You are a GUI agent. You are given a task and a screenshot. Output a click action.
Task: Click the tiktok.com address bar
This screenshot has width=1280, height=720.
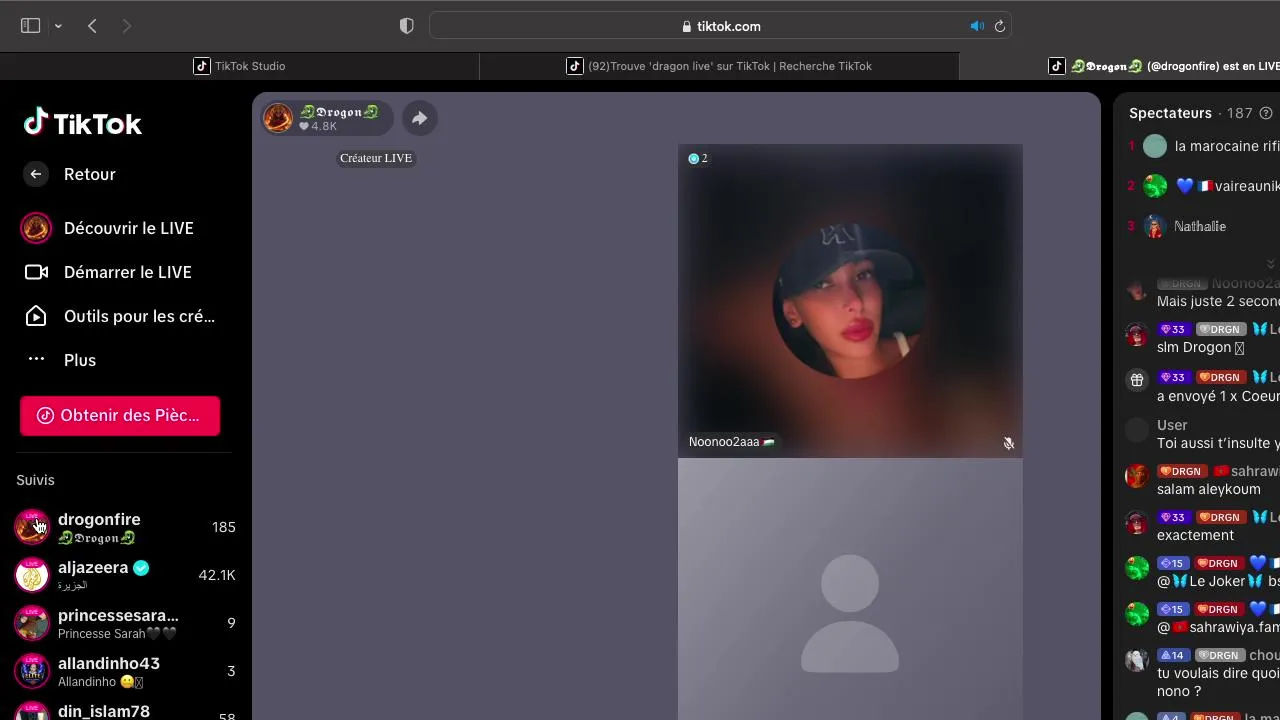pyautogui.click(x=720, y=26)
